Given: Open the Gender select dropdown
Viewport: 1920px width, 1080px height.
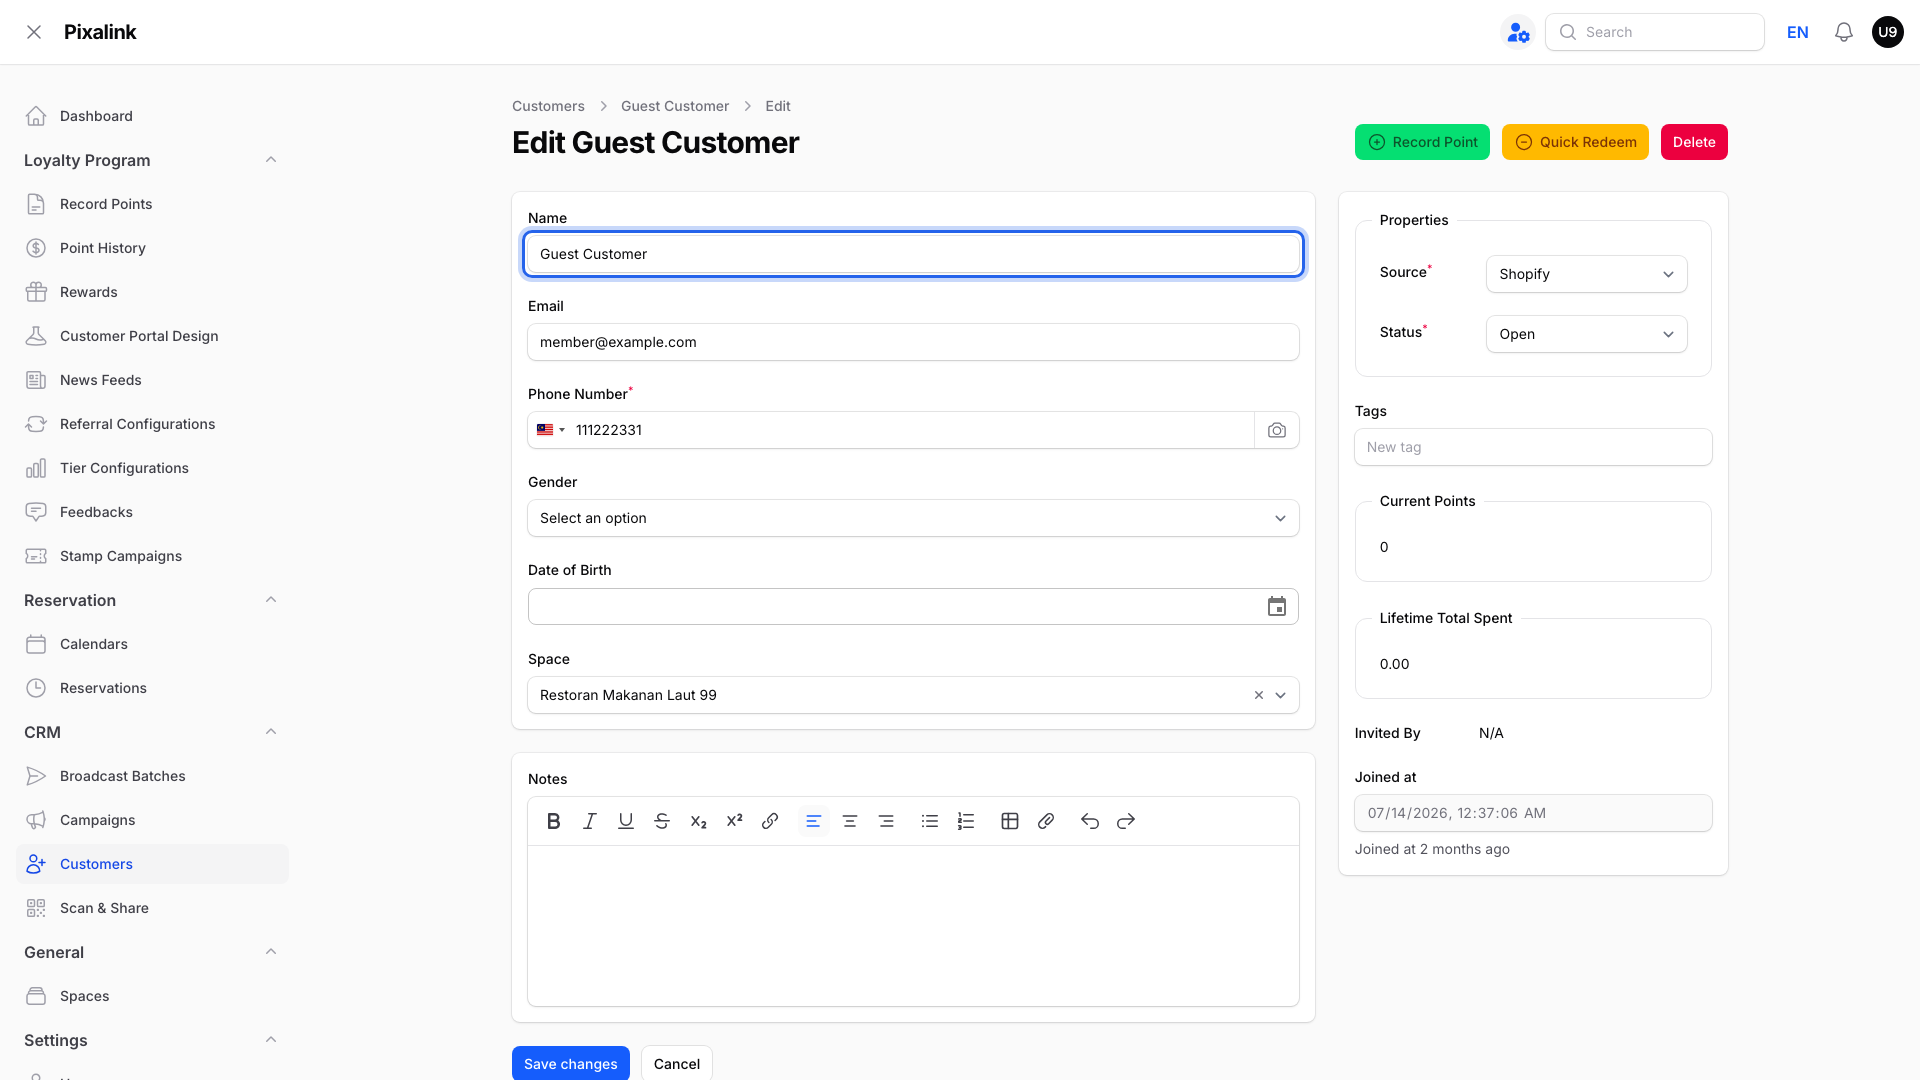Looking at the screenshot, I should [913, 518].
